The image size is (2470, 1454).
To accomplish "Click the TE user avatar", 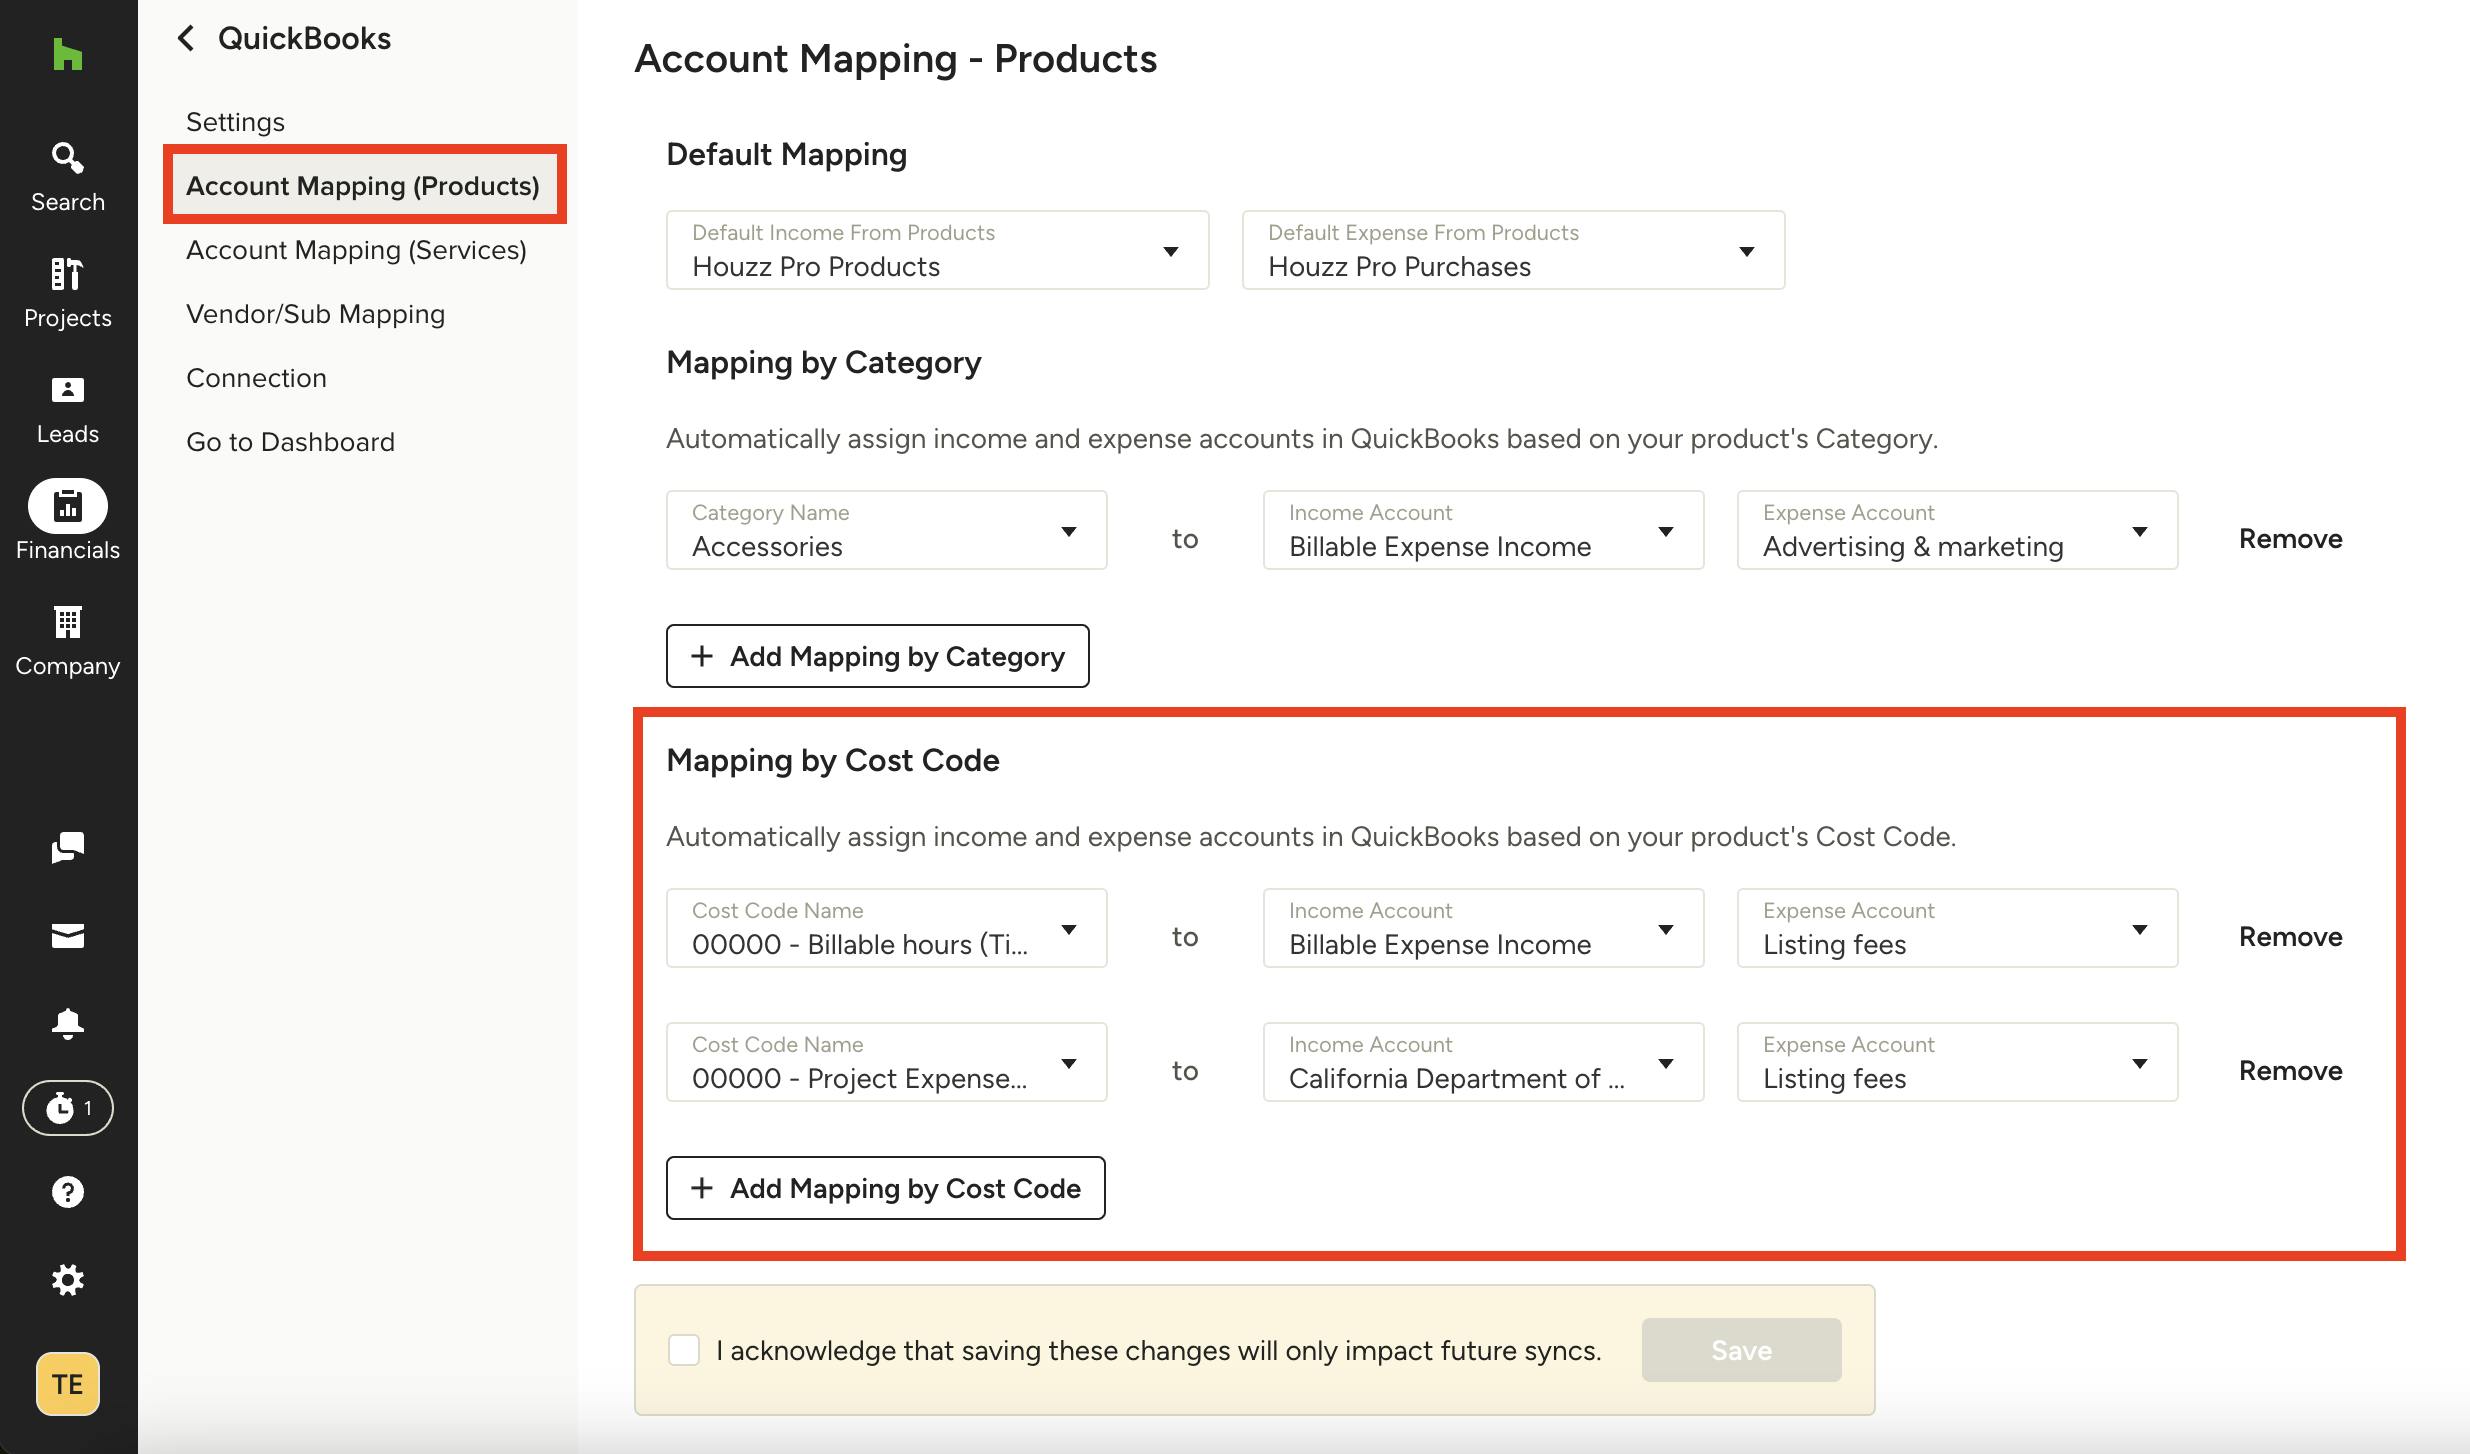I will [67, 1384].
